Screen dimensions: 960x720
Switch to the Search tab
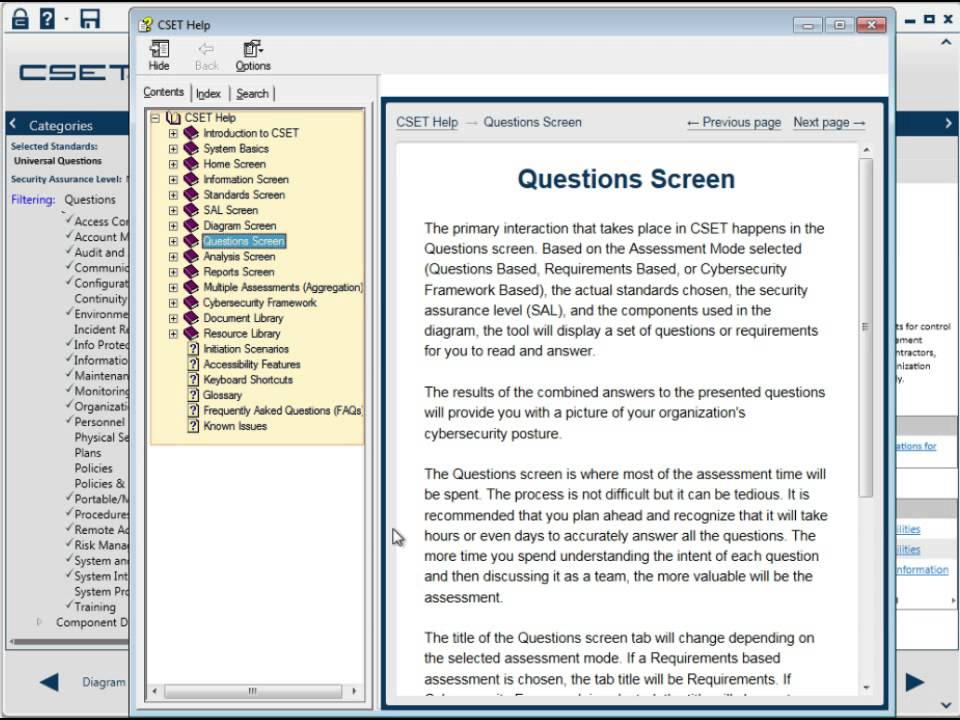pos(252,94)
